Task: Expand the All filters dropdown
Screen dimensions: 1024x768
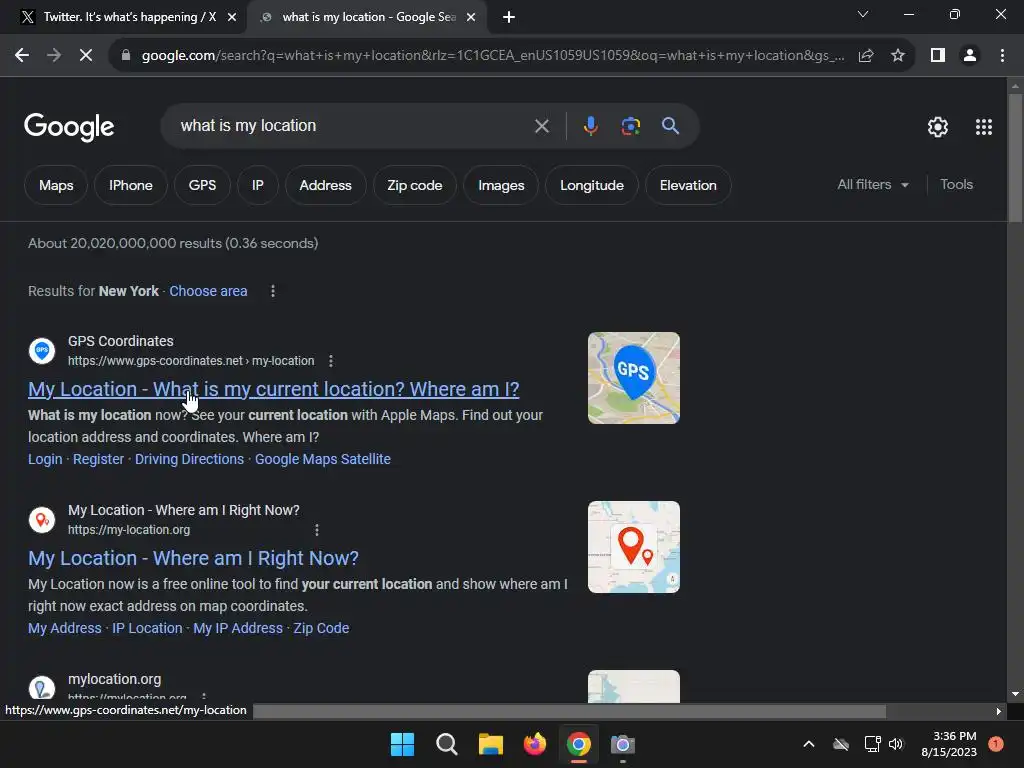Action: (873, 185)
